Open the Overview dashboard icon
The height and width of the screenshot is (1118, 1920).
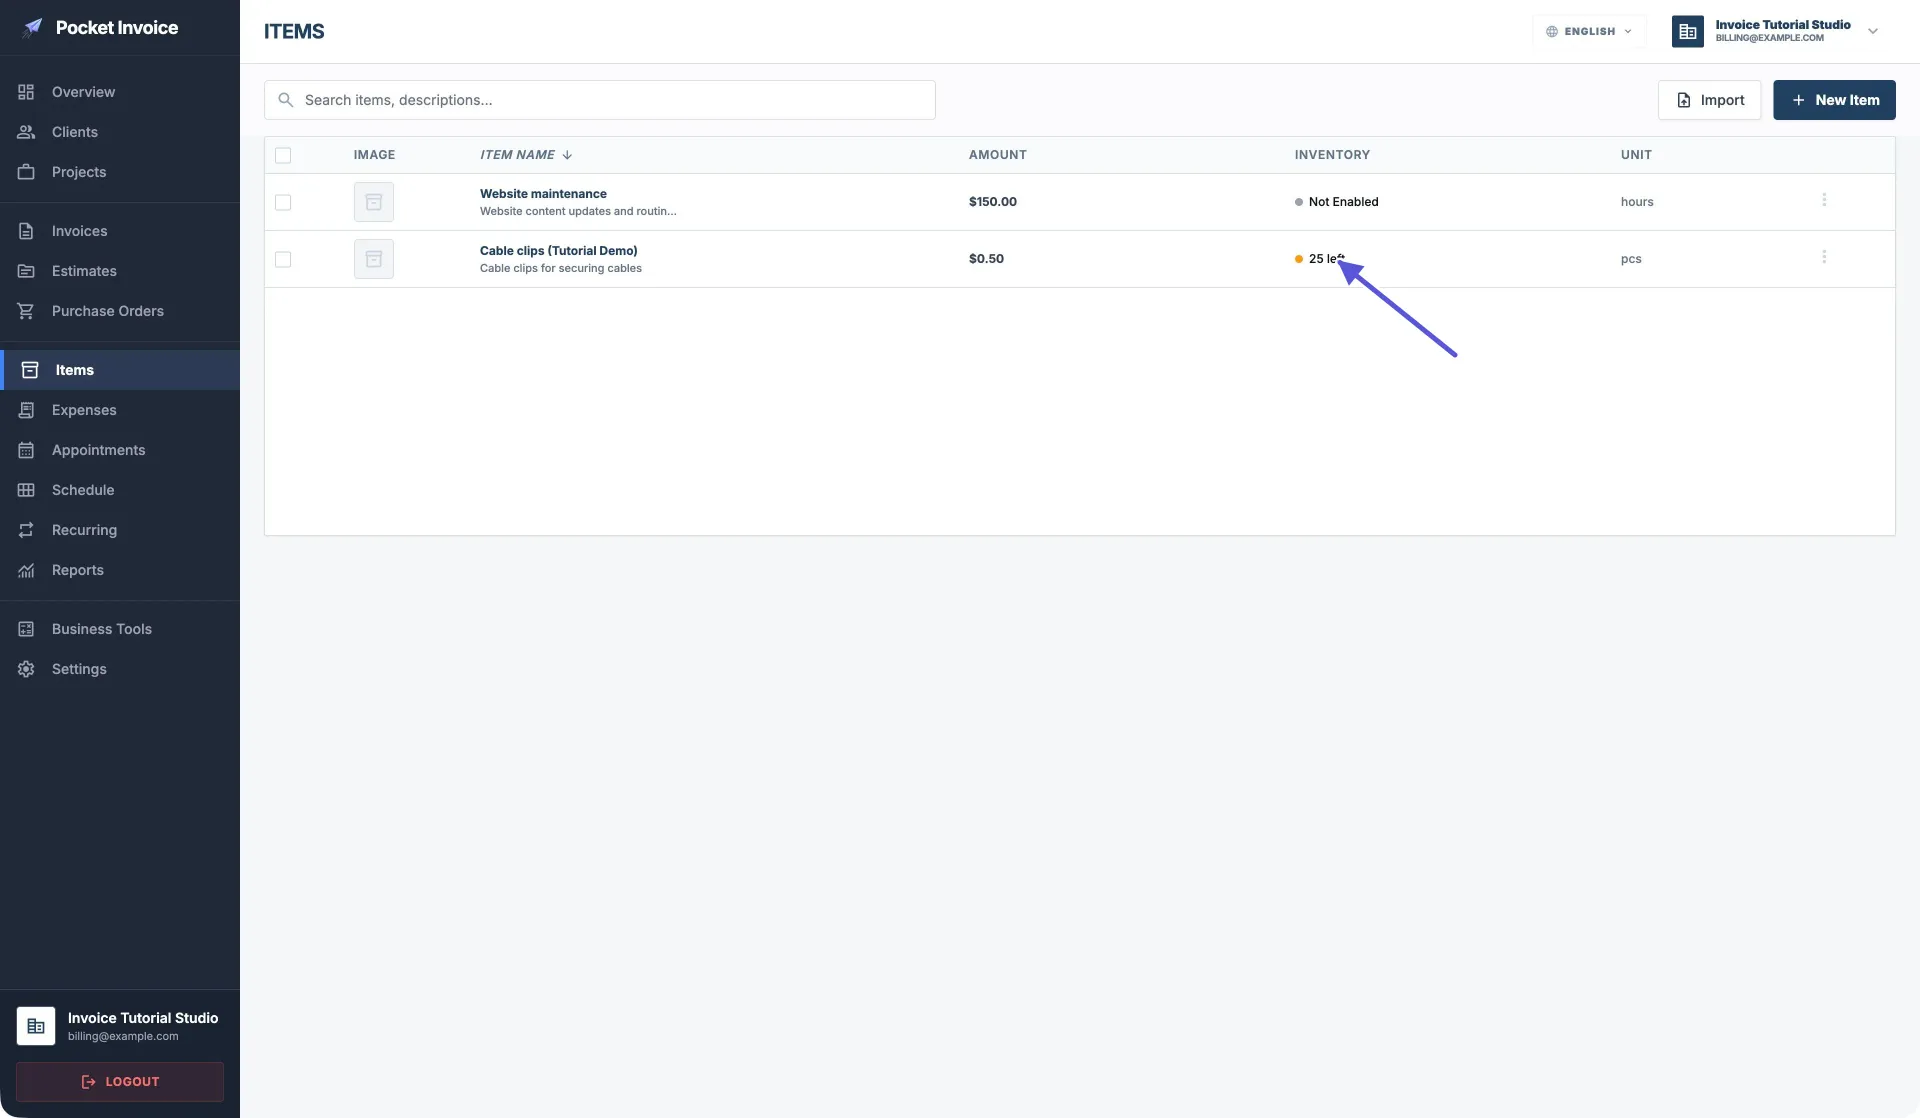(x=26, y=92)
